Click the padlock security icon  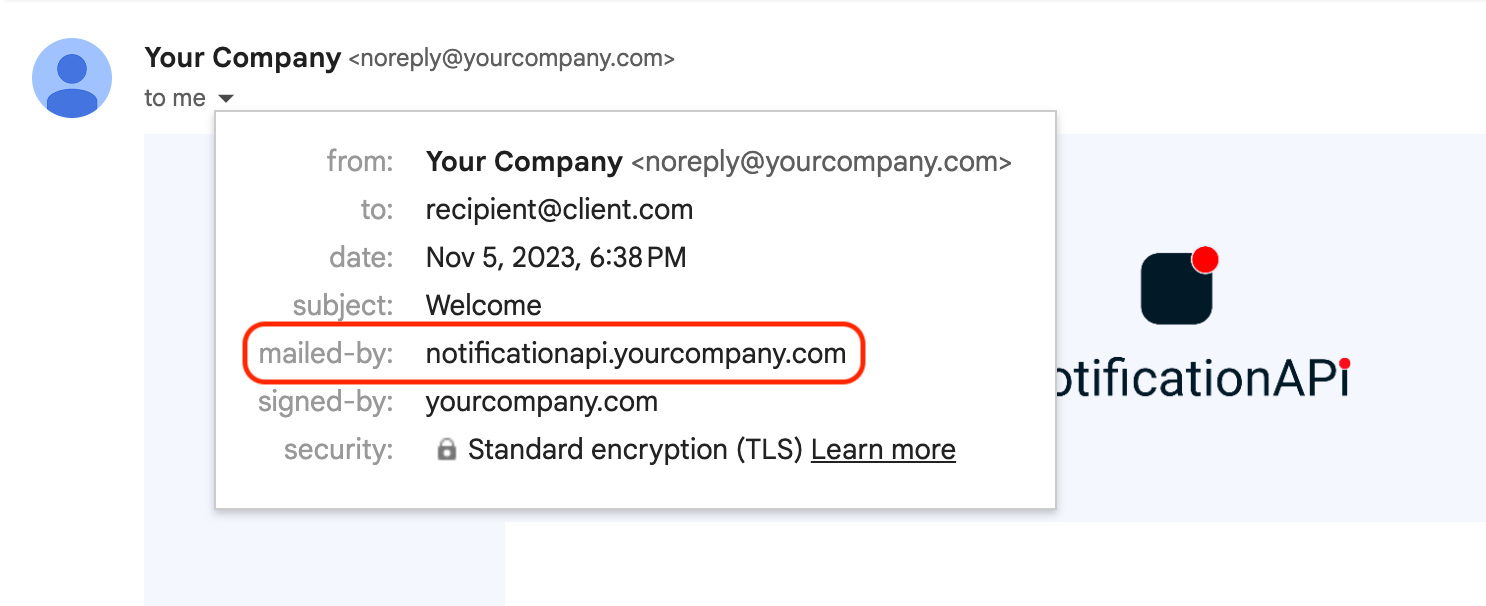447,450
